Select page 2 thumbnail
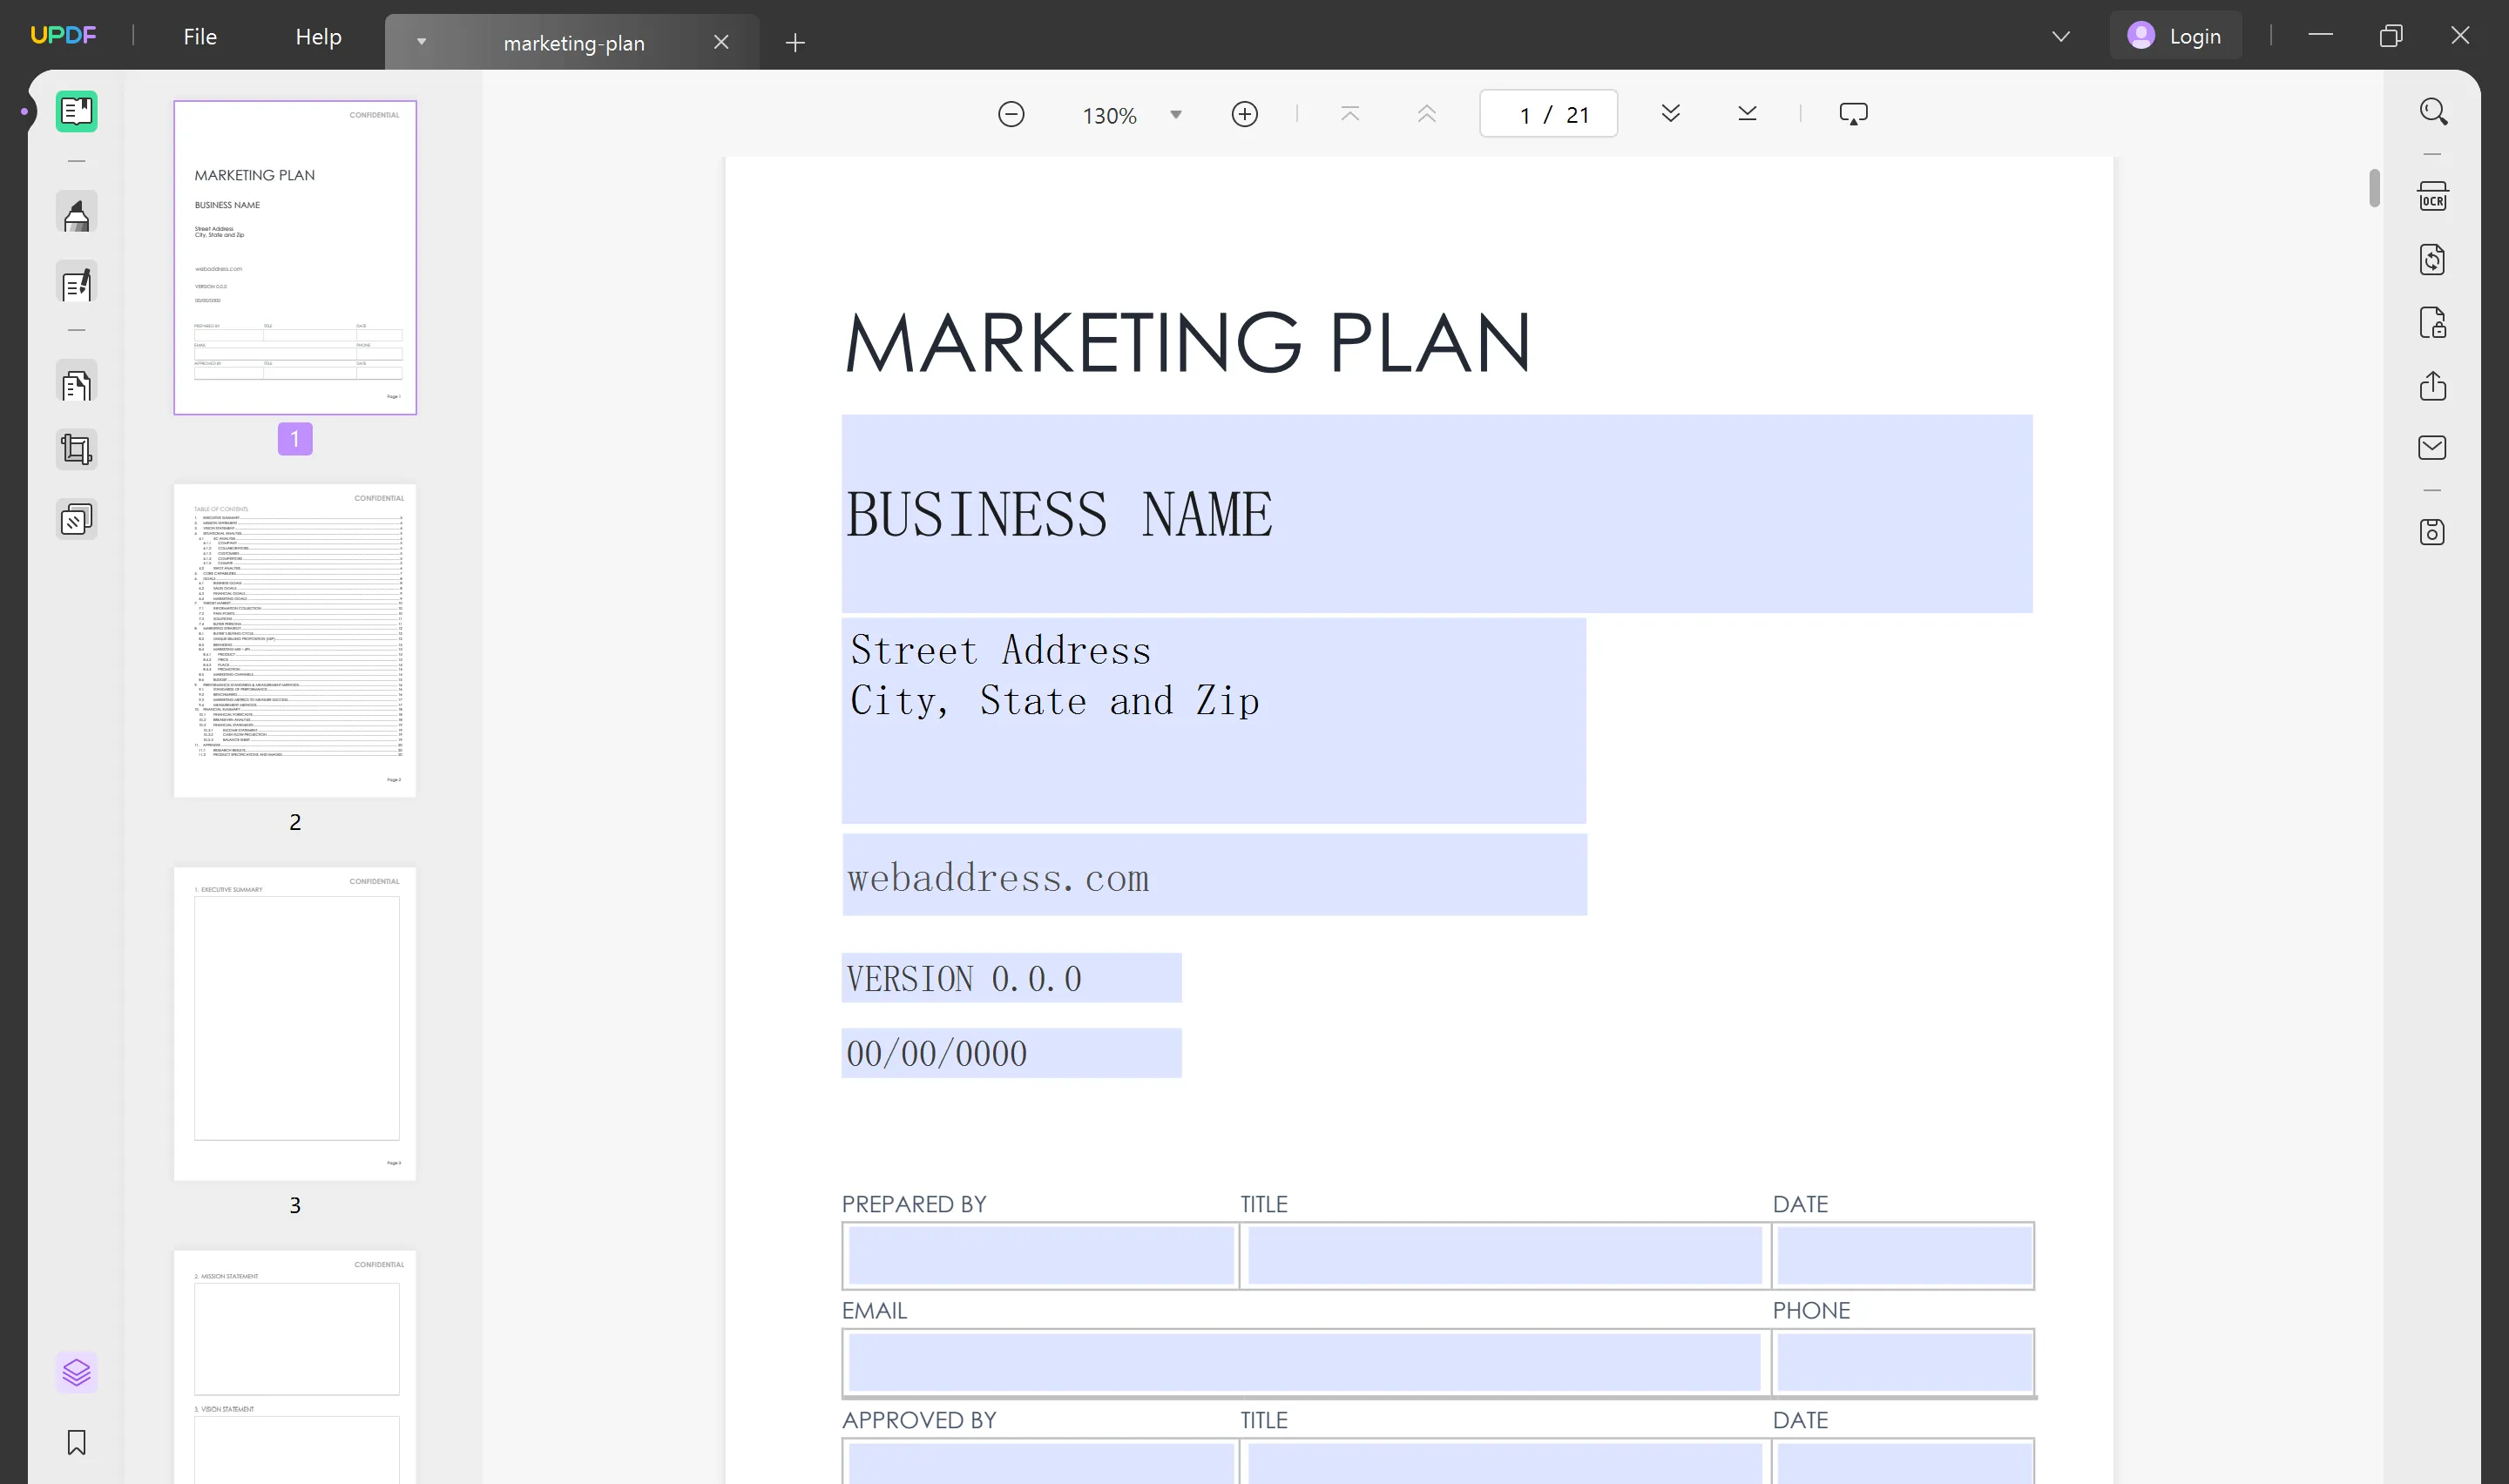2509x1484 pixels. coord(294,640)
